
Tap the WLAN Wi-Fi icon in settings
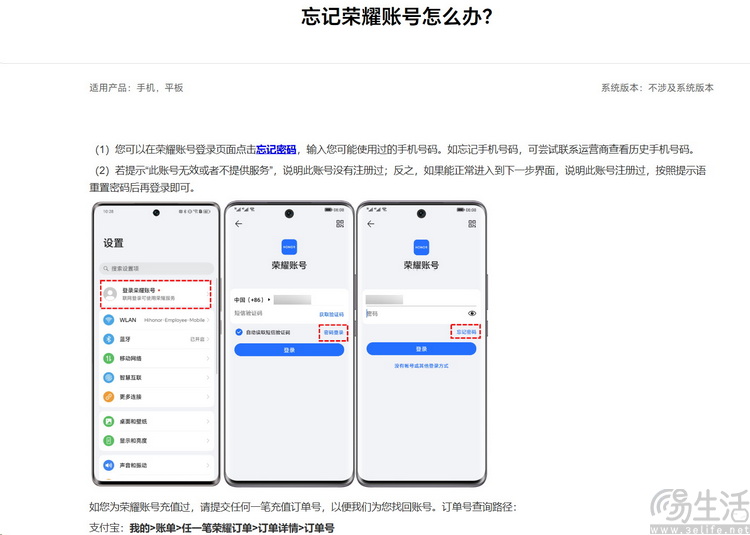coord(109,320)
